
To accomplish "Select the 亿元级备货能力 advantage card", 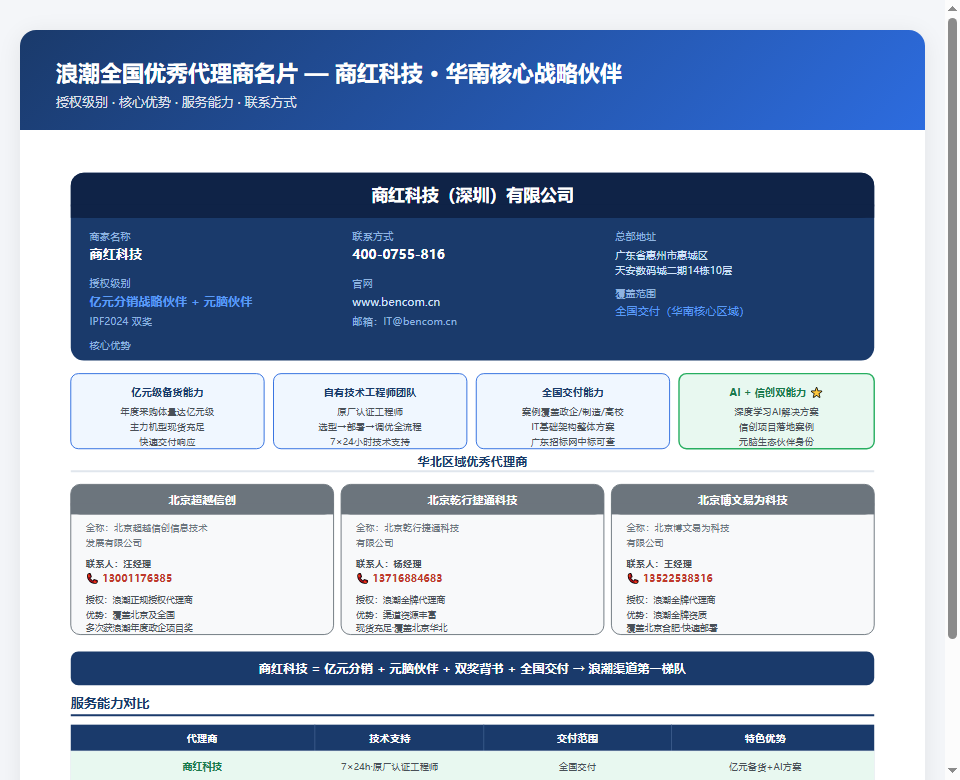I will click(x=167, y=411).
